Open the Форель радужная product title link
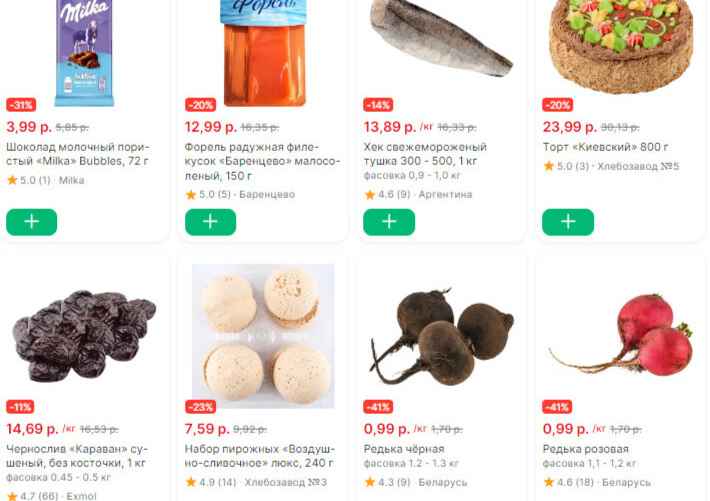Viewport: 710px width, 501px height. pyautogui.click(x=262, y=161)
